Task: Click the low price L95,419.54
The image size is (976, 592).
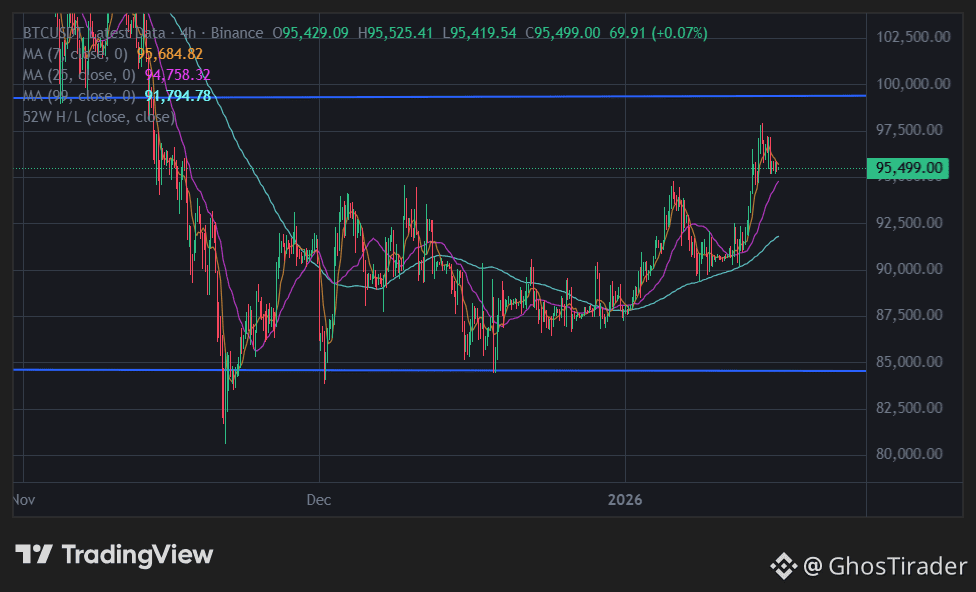Action: [x=479, y=33]
